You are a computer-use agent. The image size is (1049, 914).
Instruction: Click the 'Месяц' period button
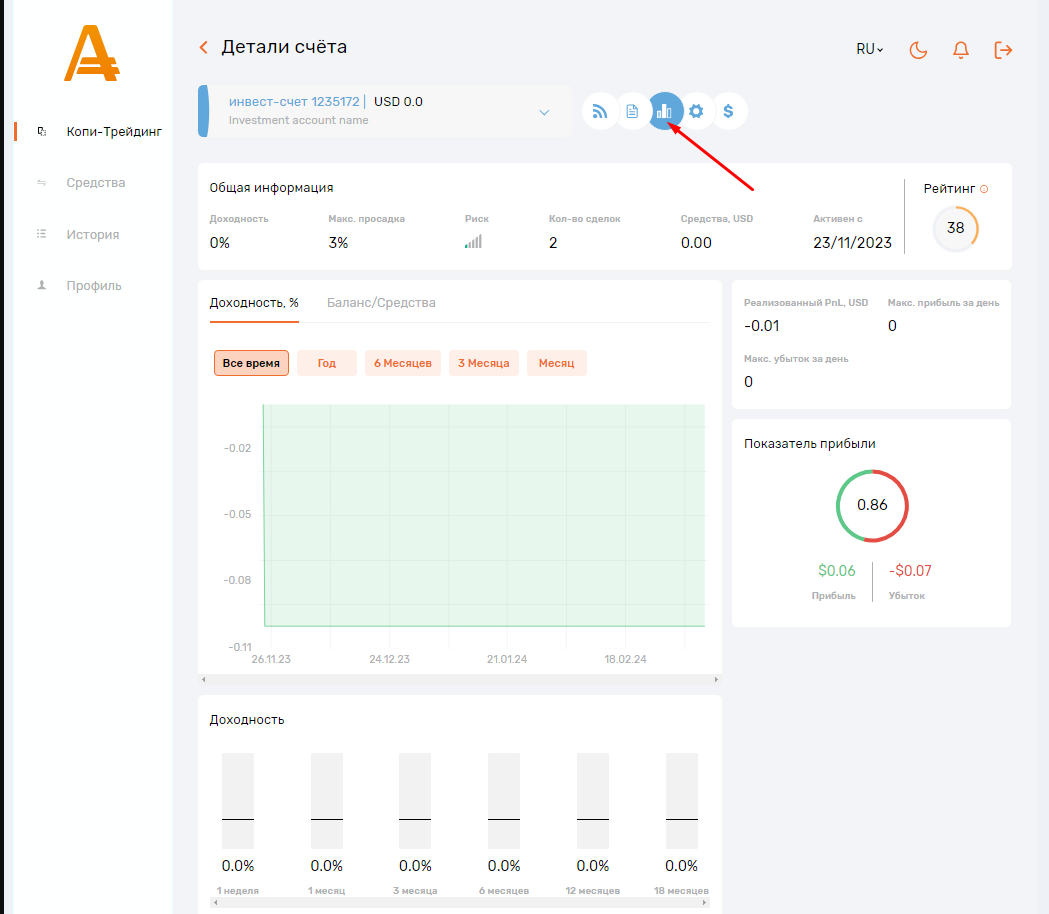(556, 363)
